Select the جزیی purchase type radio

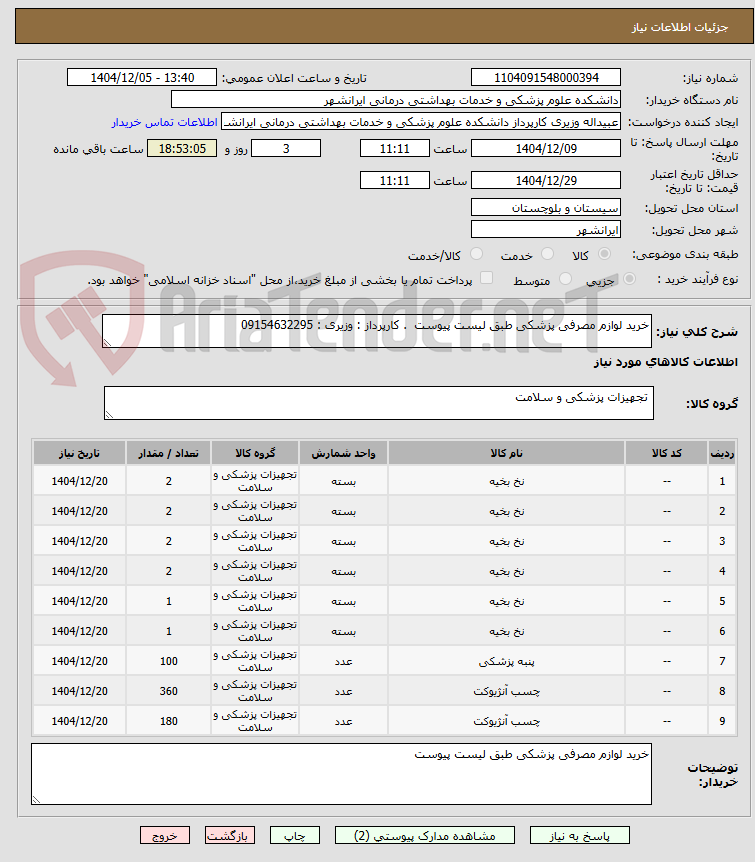(629, 279)
